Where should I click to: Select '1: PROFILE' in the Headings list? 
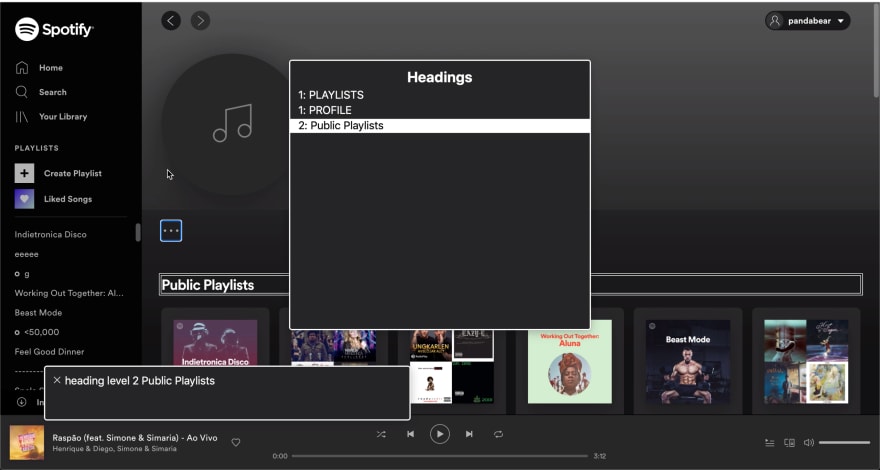click(439, 111)
